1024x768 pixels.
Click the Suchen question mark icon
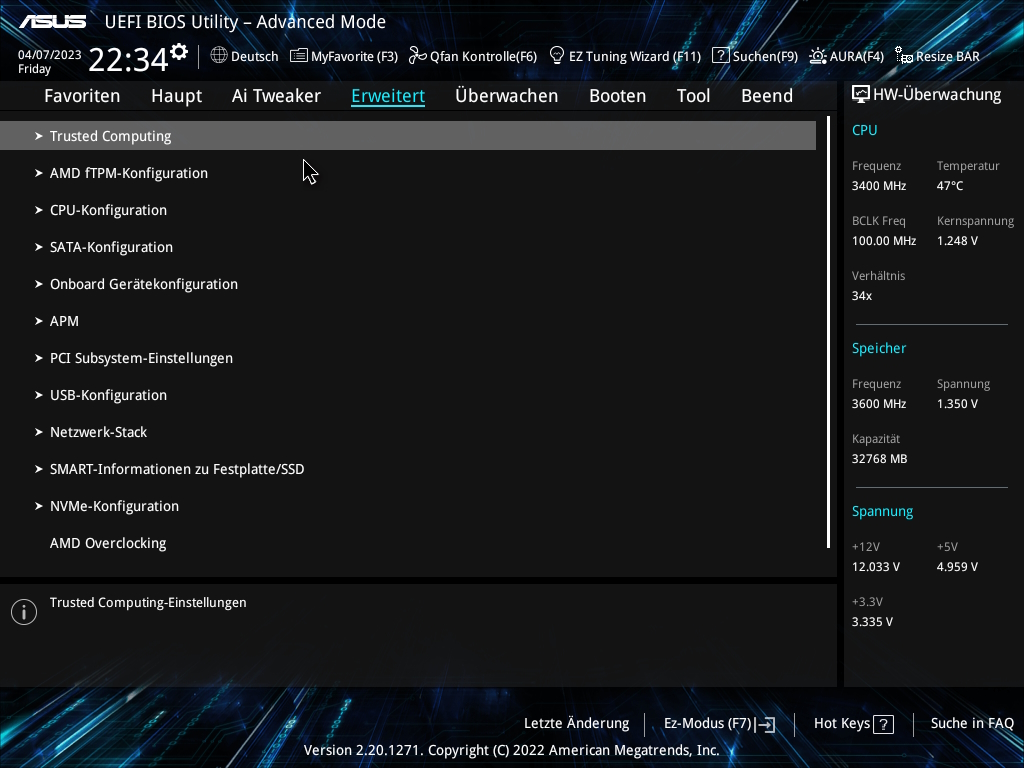[x=720, y=56]
